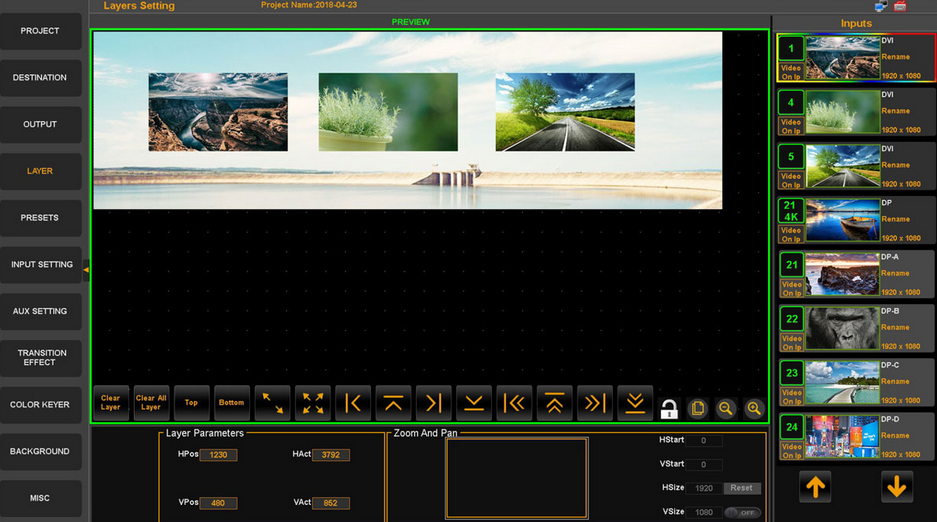Open the TRANSITION EFFECT menu
This screenshot has height=522, width=937.
coord(40,358)
